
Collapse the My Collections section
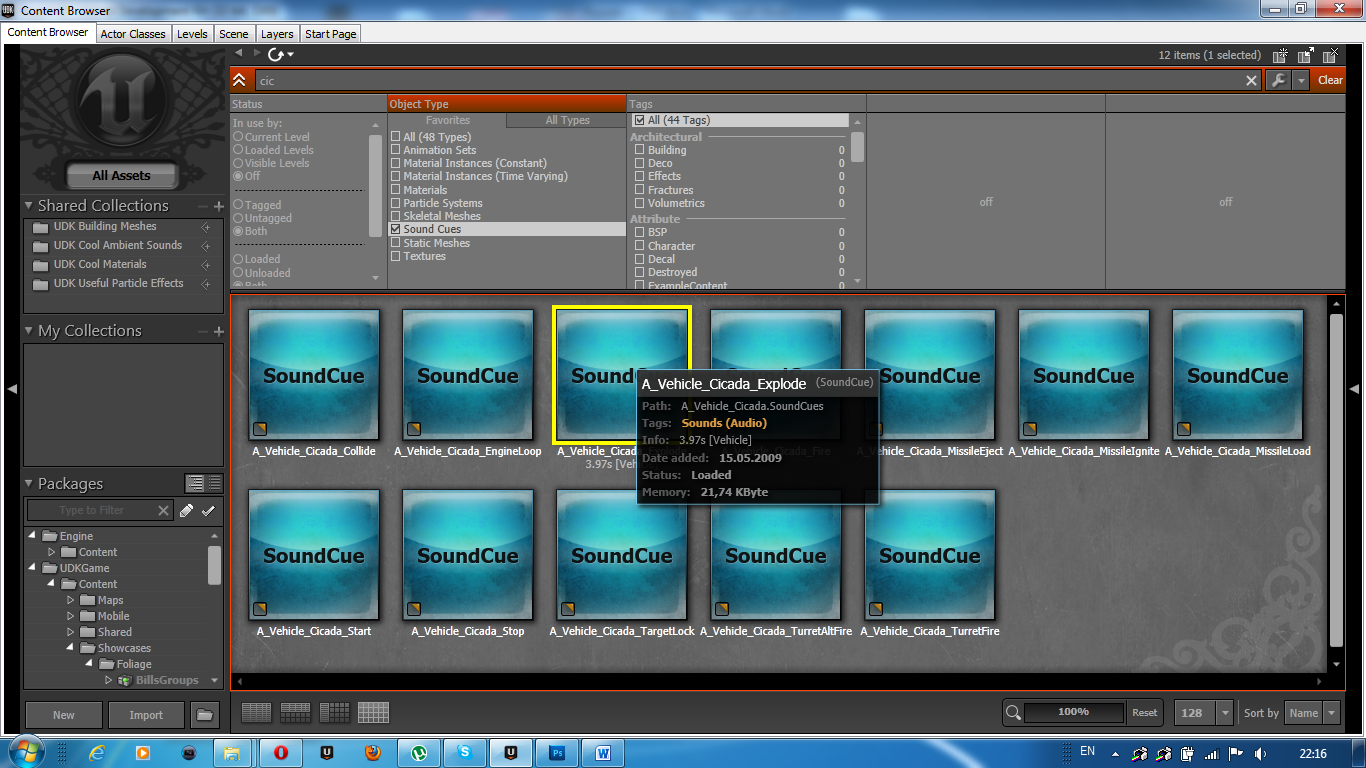[x=29, y=331]
